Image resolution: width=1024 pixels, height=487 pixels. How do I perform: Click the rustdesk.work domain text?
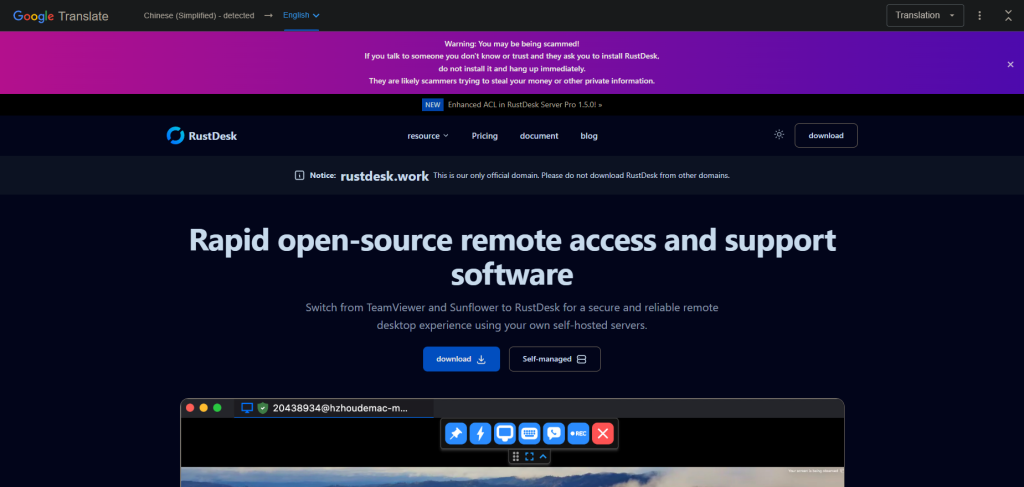pos(385,176)
